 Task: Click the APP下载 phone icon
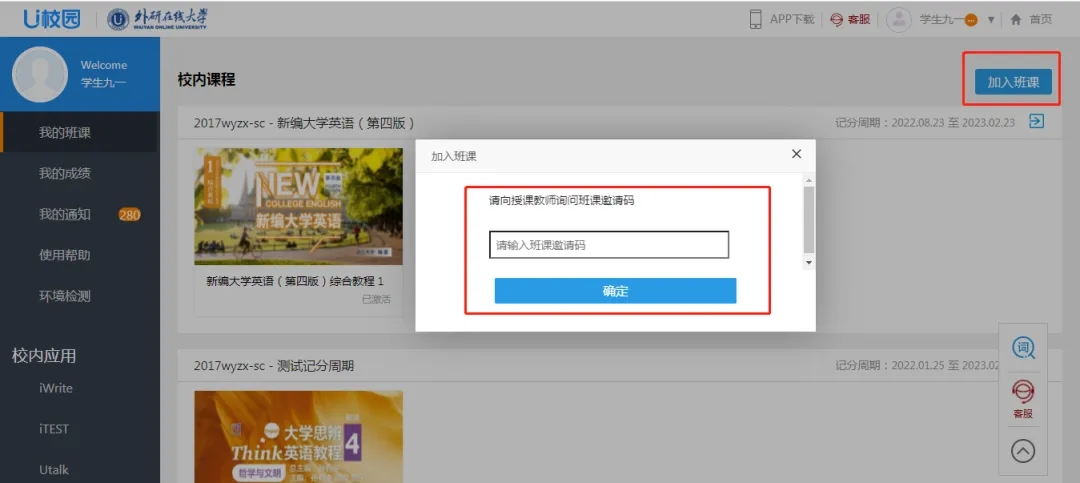point(756,19)
